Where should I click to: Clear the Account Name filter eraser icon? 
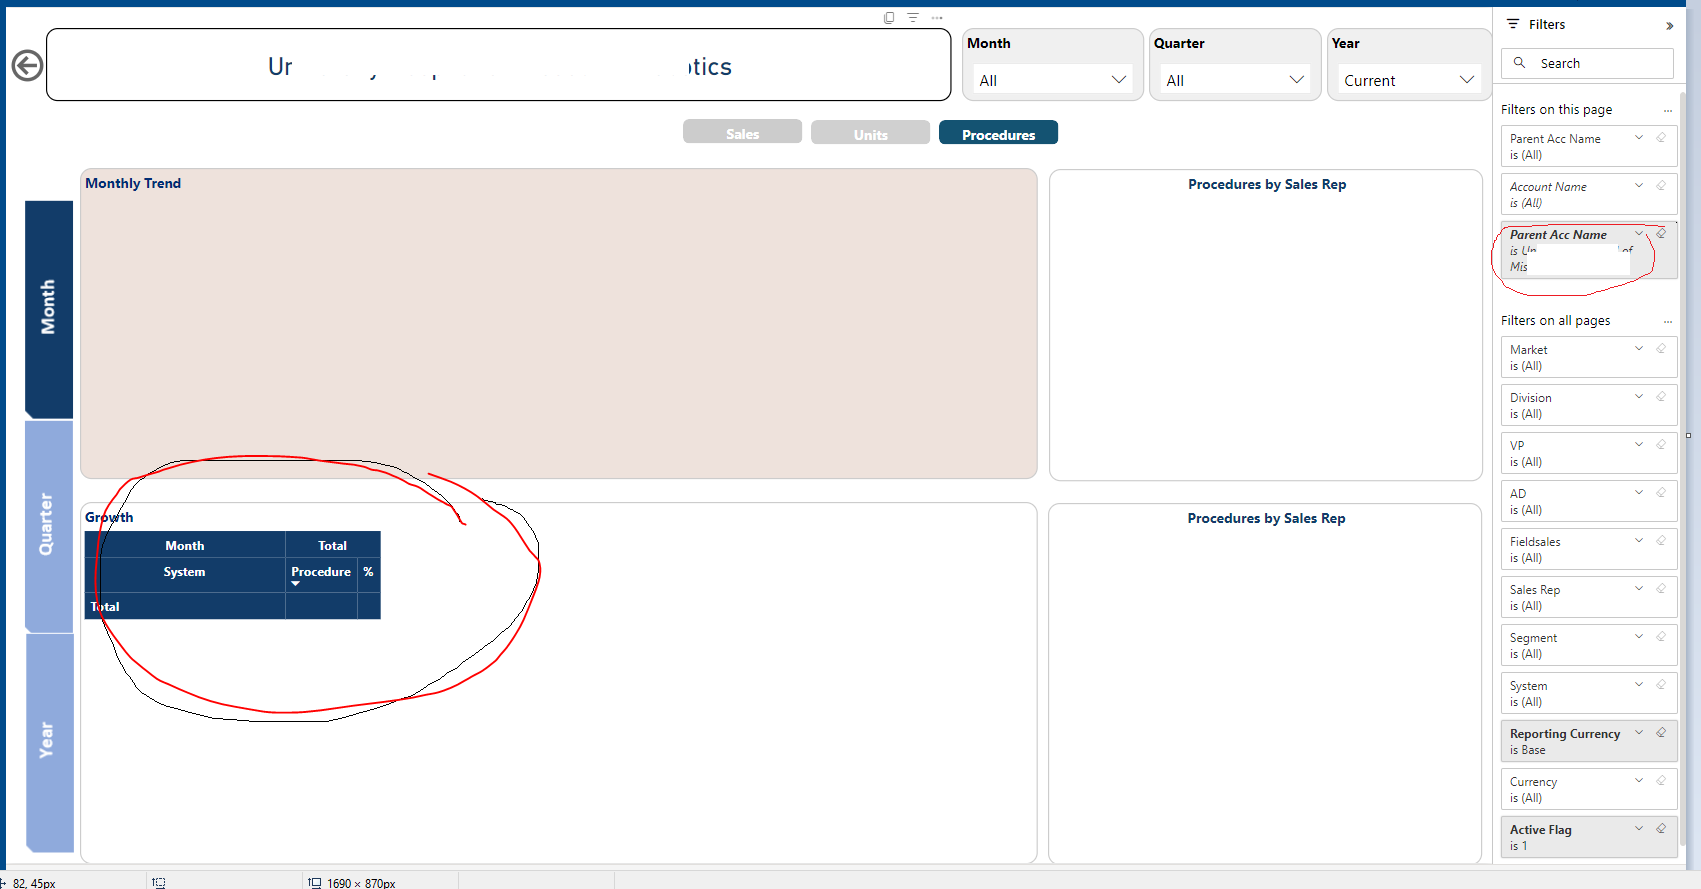[1661, 186]
